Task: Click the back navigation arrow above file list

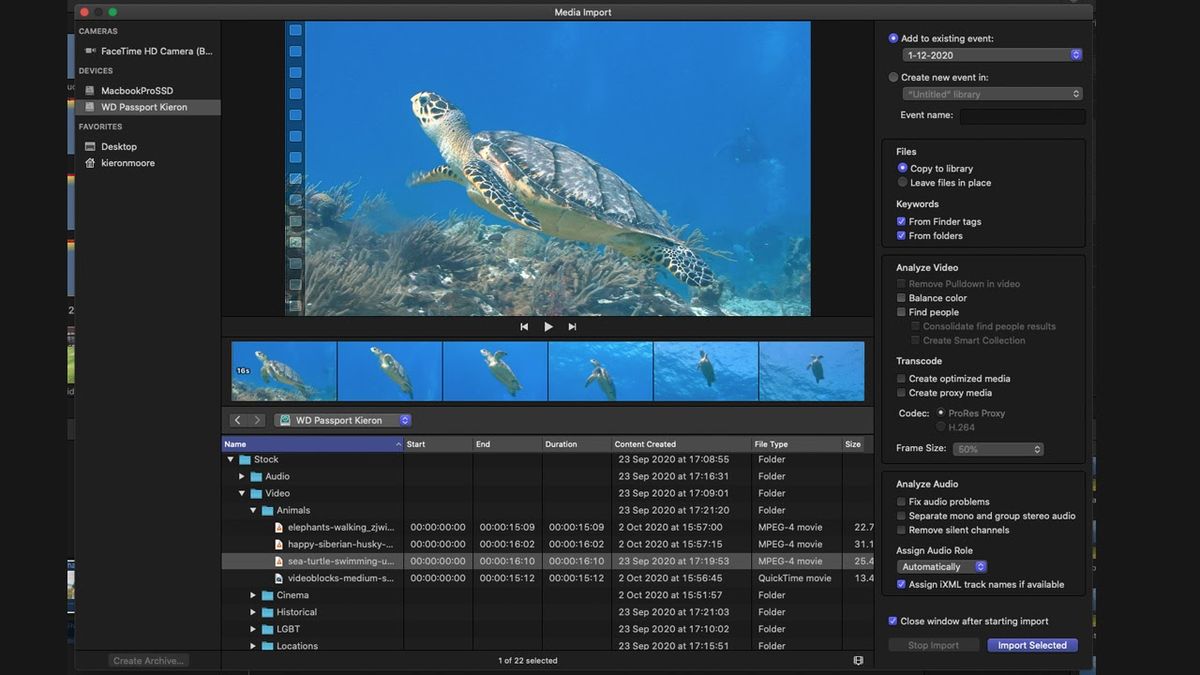Action: (237, 419)
